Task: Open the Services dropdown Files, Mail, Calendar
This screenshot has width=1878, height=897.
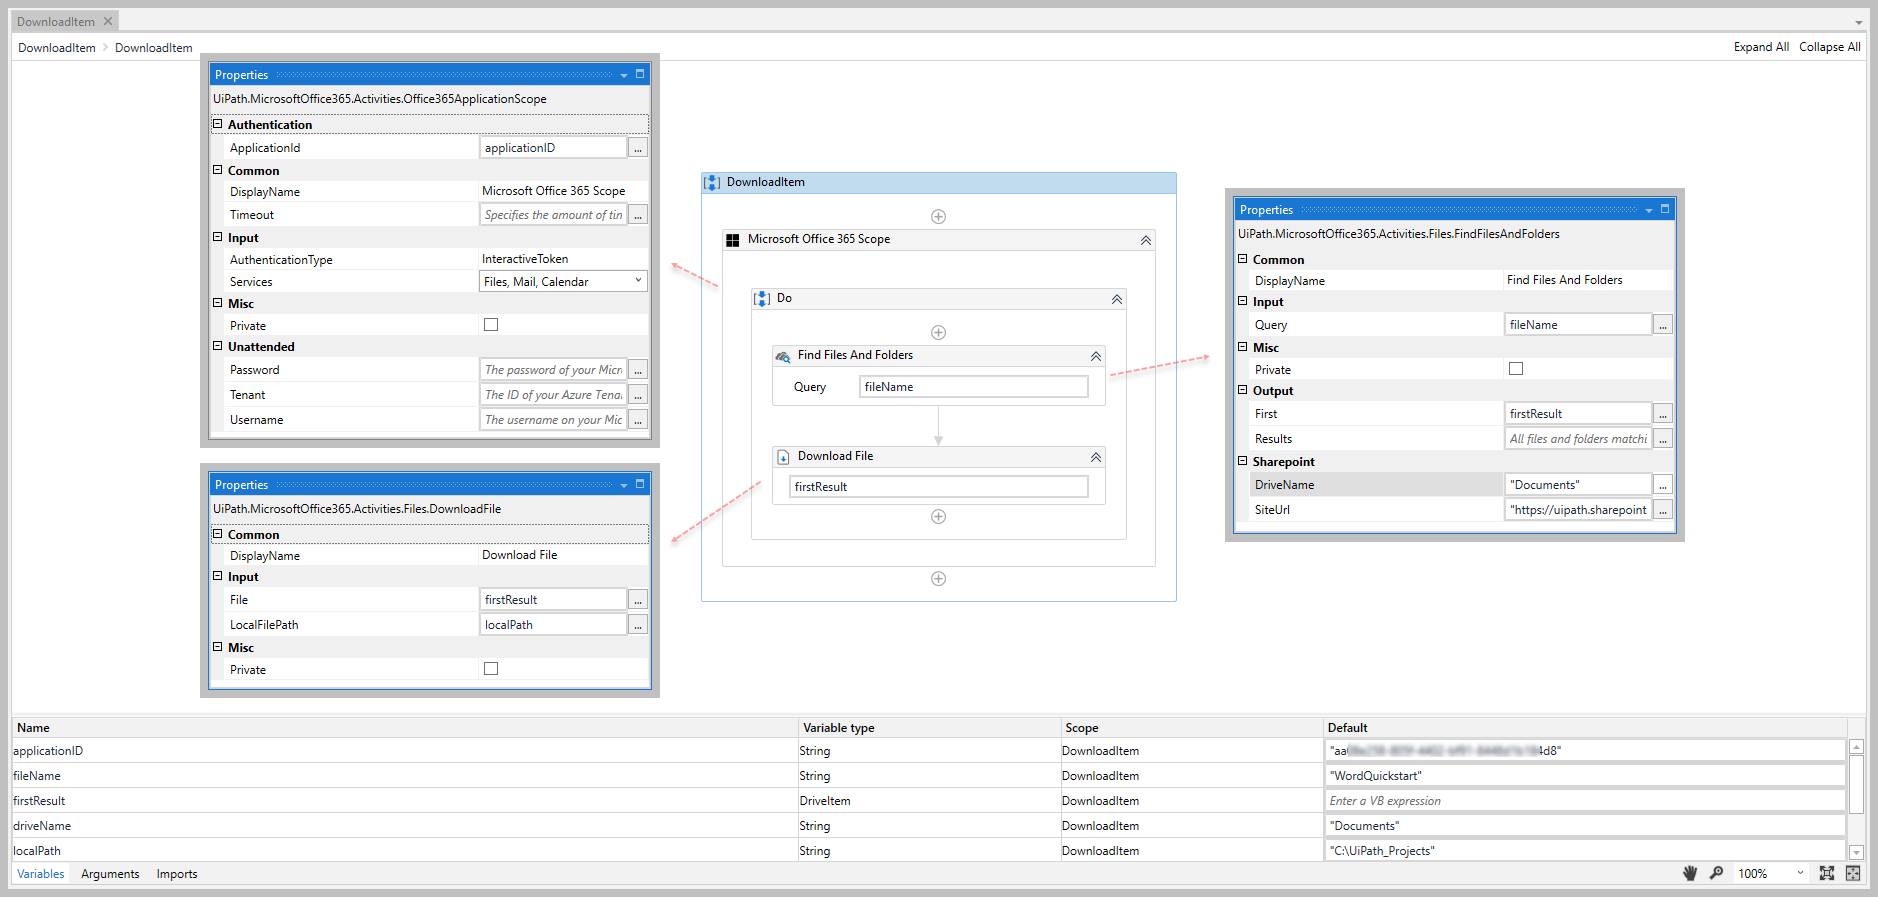Action: click(563, 282)
